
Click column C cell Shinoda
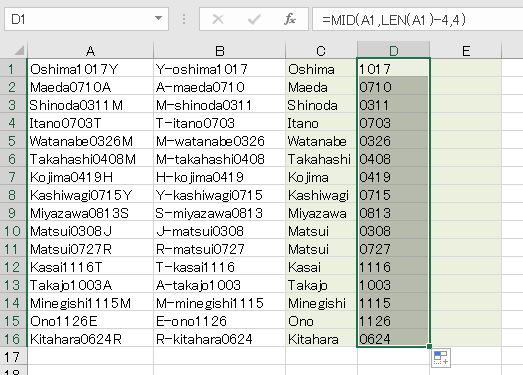[321, 105]
